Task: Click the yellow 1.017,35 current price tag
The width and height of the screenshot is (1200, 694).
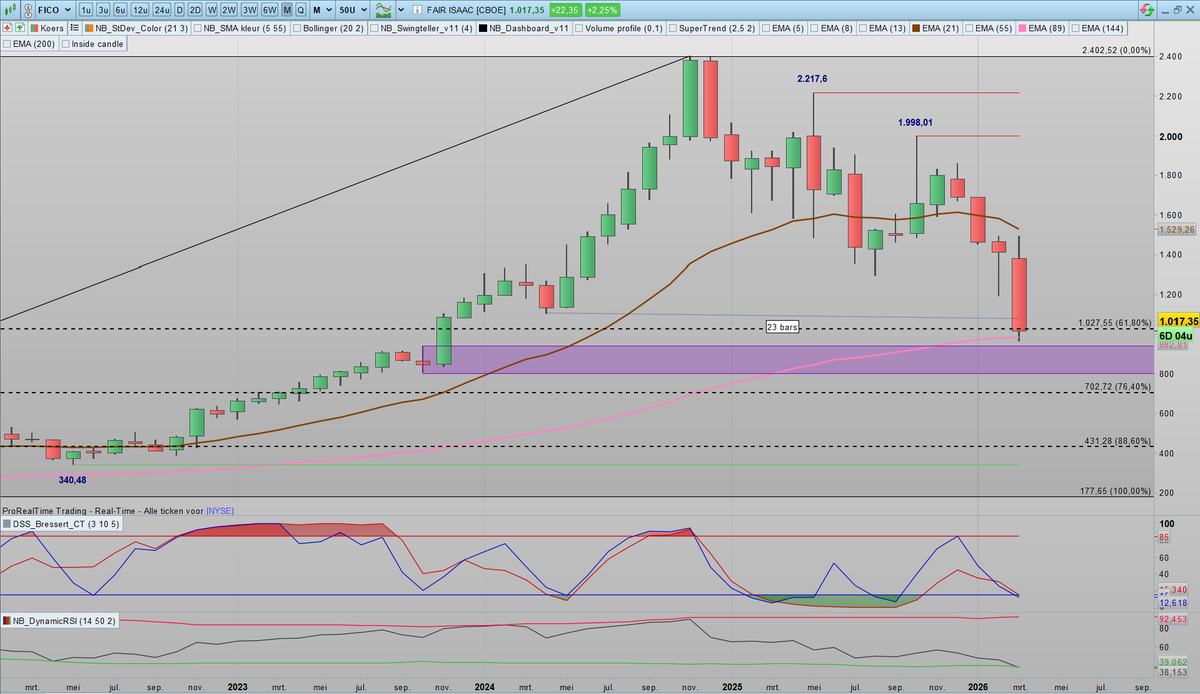Action: (1177, 321)
